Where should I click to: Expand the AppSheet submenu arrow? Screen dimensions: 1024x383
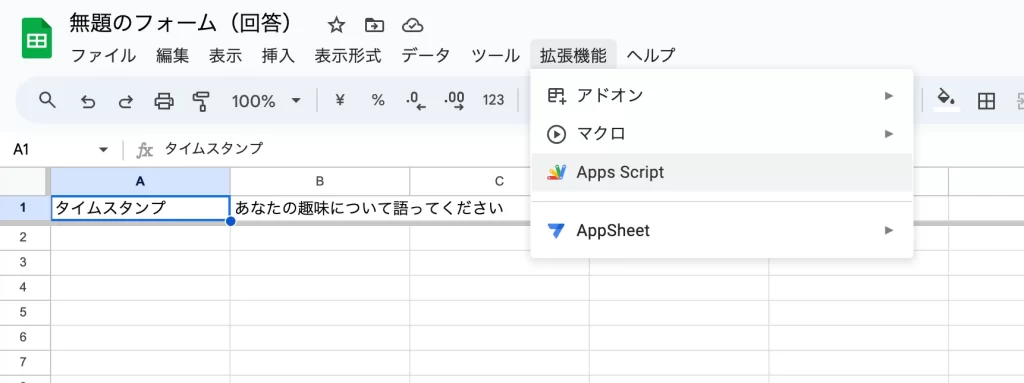coord(888,230)
